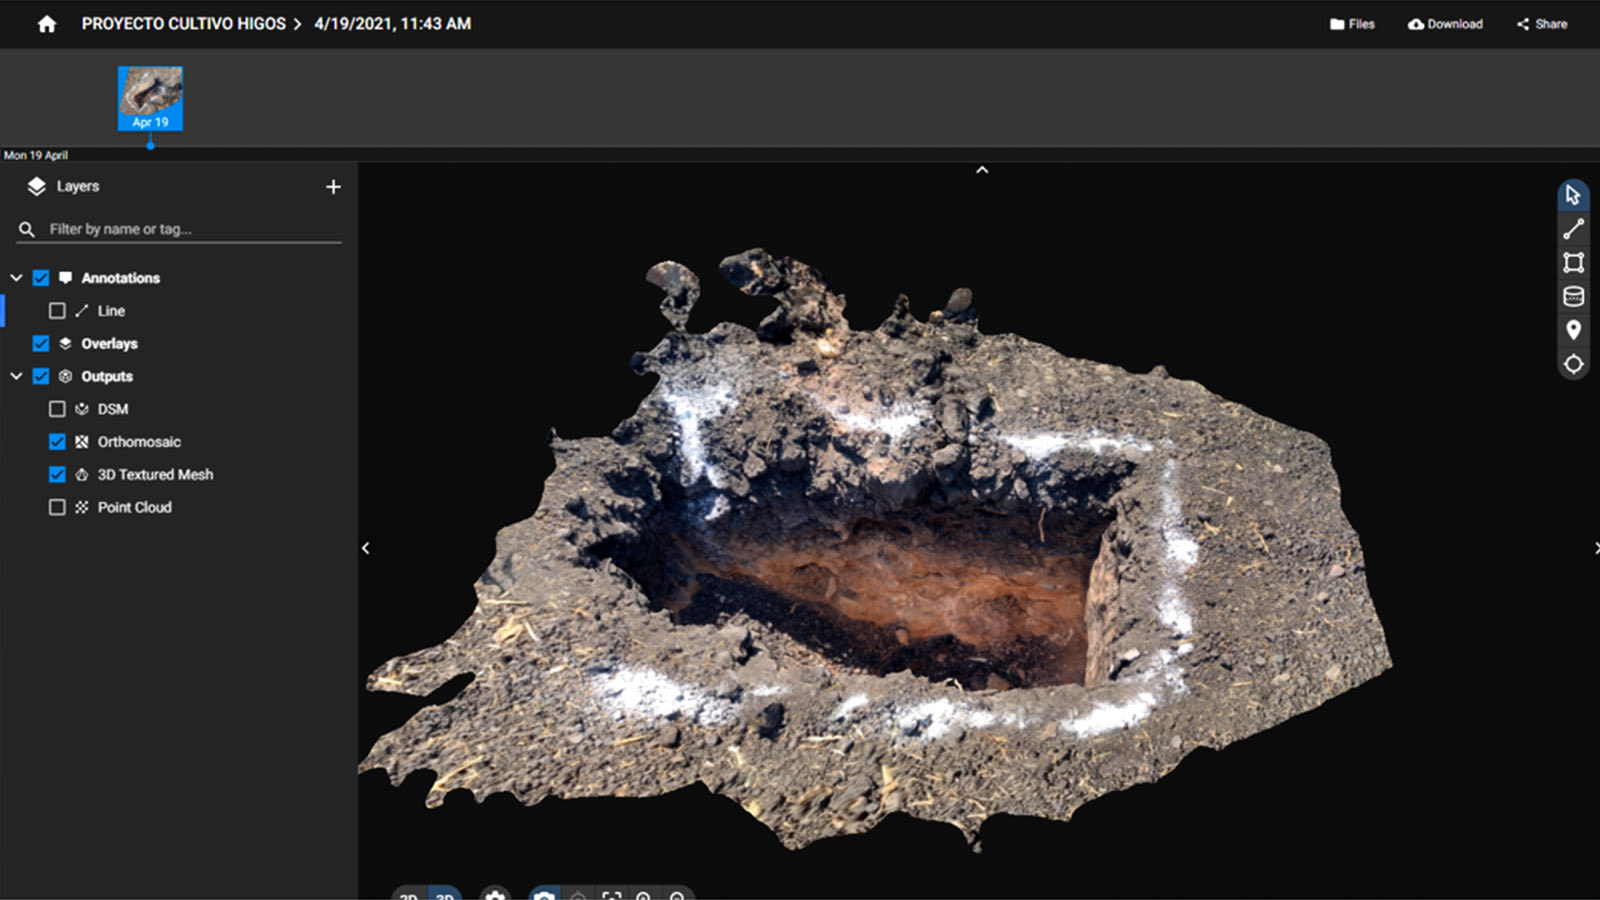Select the cursor/select tool
The image size is (1600, 900).
click(1573, 196)
